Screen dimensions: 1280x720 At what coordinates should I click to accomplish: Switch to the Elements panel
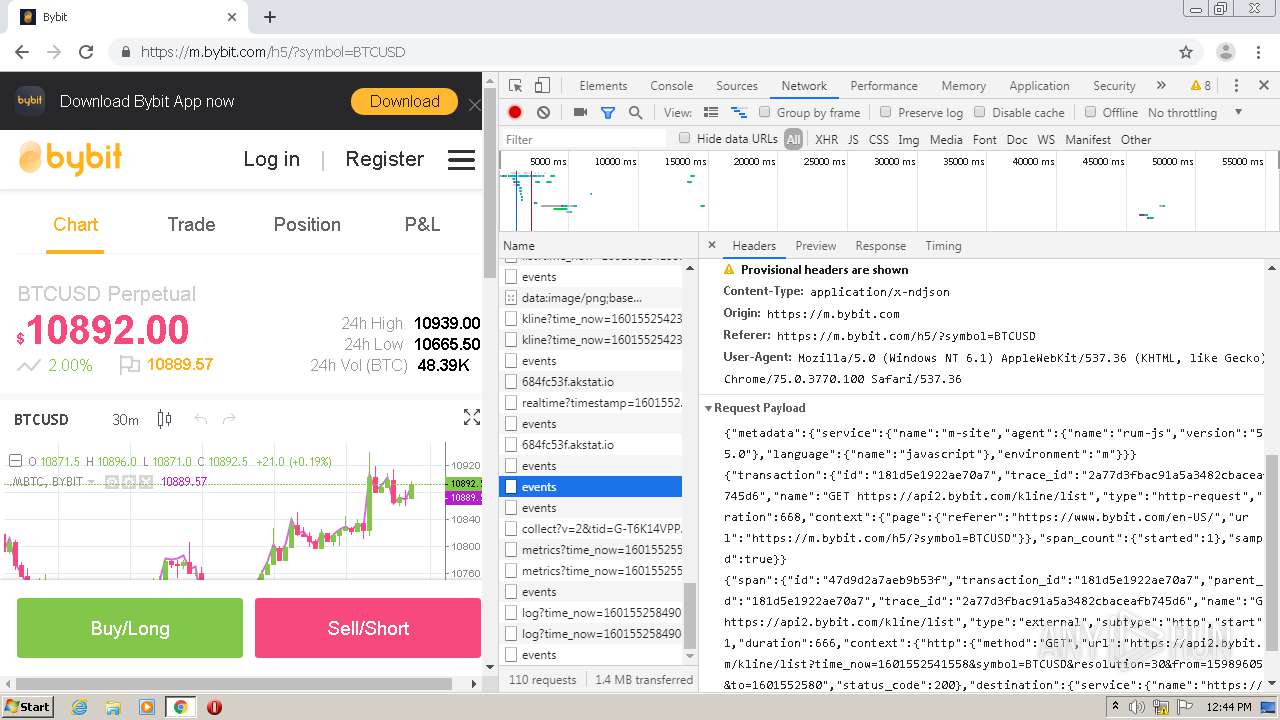coord(603,86)
